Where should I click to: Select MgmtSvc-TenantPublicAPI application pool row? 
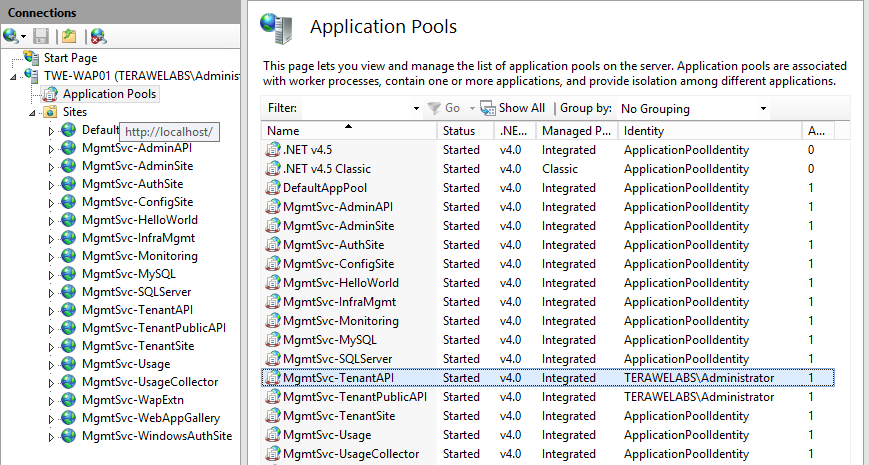354,397
